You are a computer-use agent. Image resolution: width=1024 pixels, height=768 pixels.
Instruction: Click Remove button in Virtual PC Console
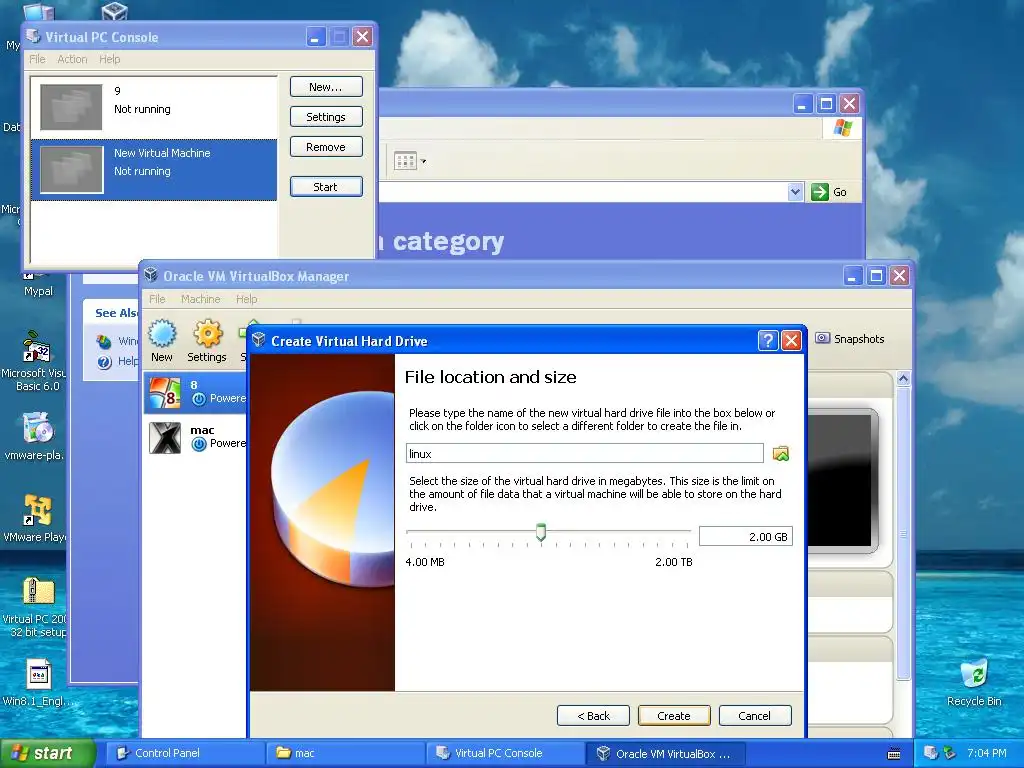[326, 147]
